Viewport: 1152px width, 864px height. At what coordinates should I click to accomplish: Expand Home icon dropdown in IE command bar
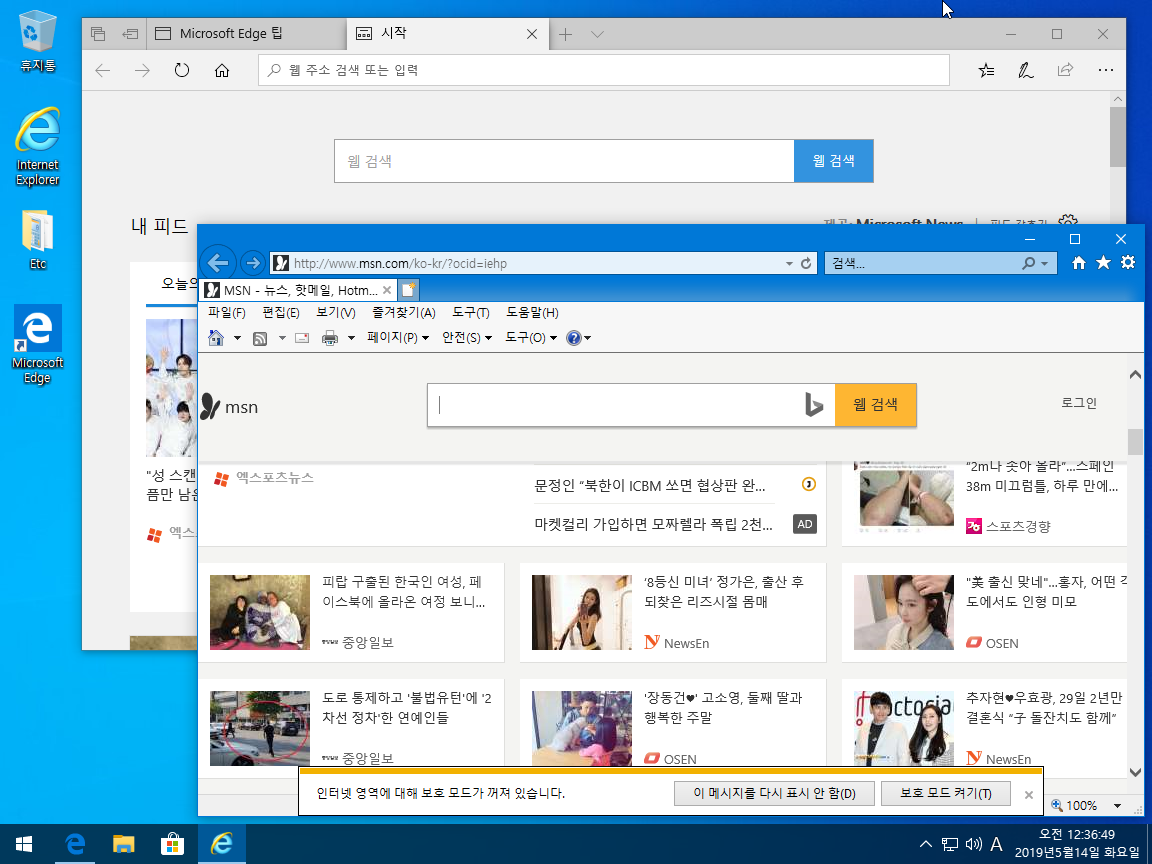(x=237, y=338)
